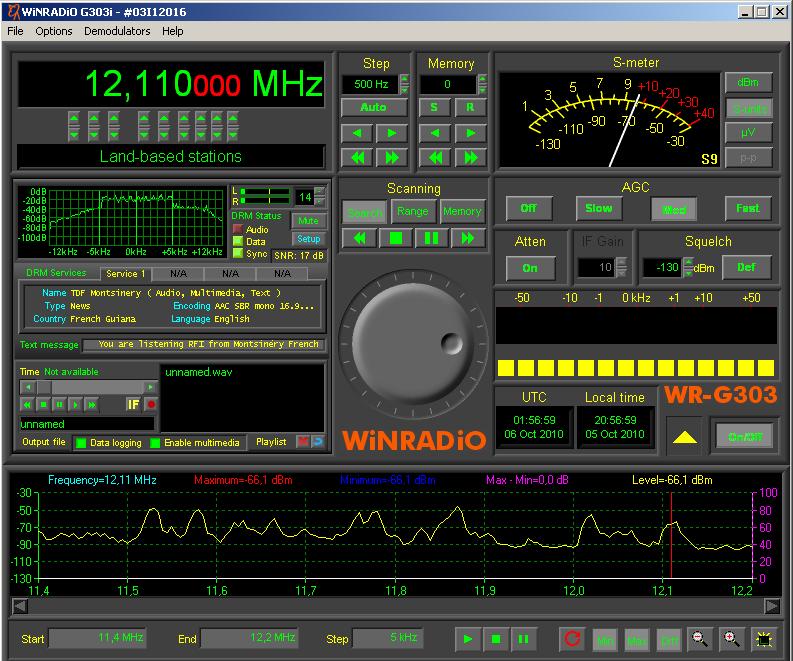Click the squelch Def button
The height and width of the screenshot is (661, 793).
click(746, 267)
